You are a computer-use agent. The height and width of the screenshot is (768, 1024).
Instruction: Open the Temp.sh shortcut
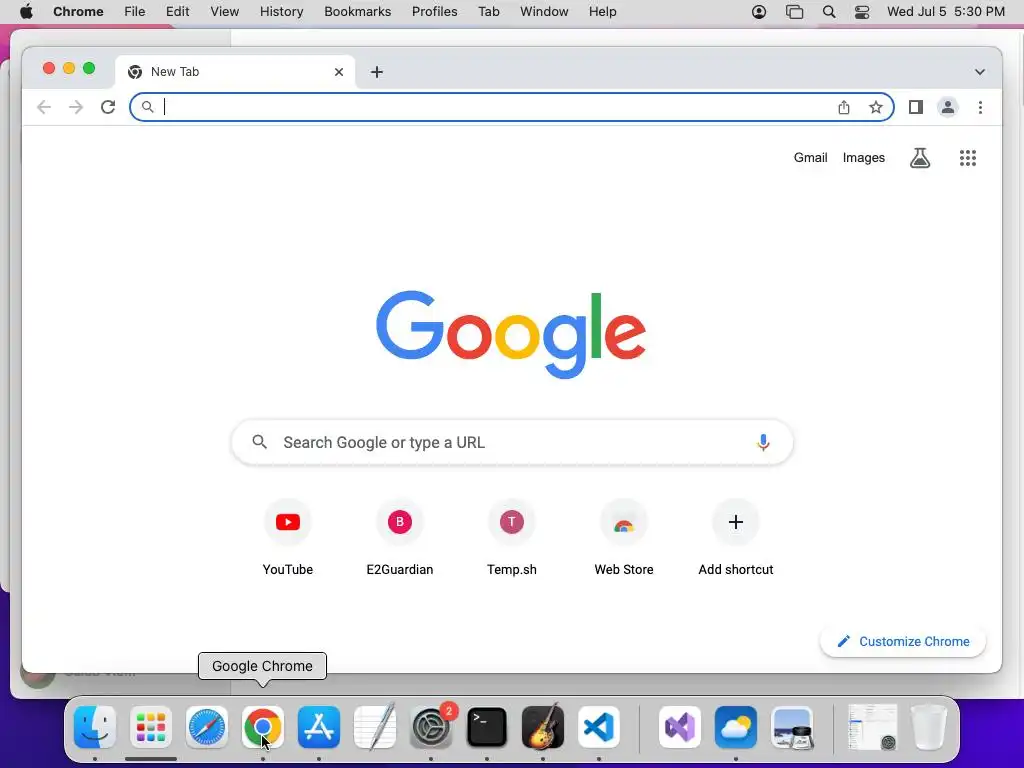click(511, 539)
